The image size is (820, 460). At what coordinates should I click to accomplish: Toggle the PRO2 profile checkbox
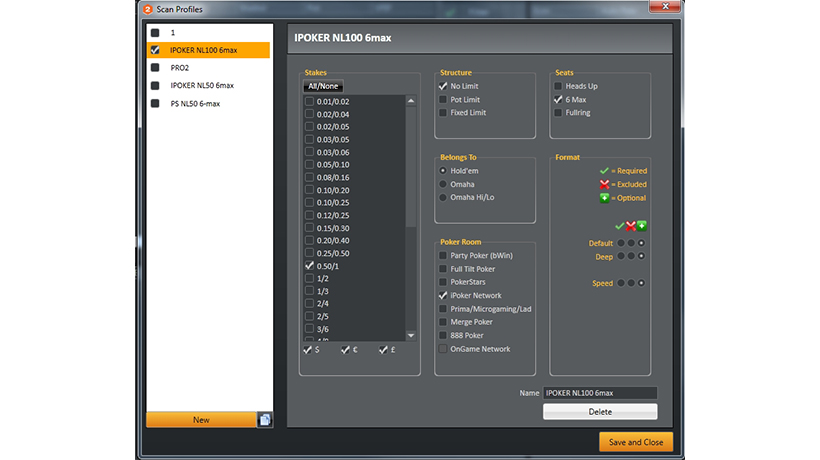(155, 67)
